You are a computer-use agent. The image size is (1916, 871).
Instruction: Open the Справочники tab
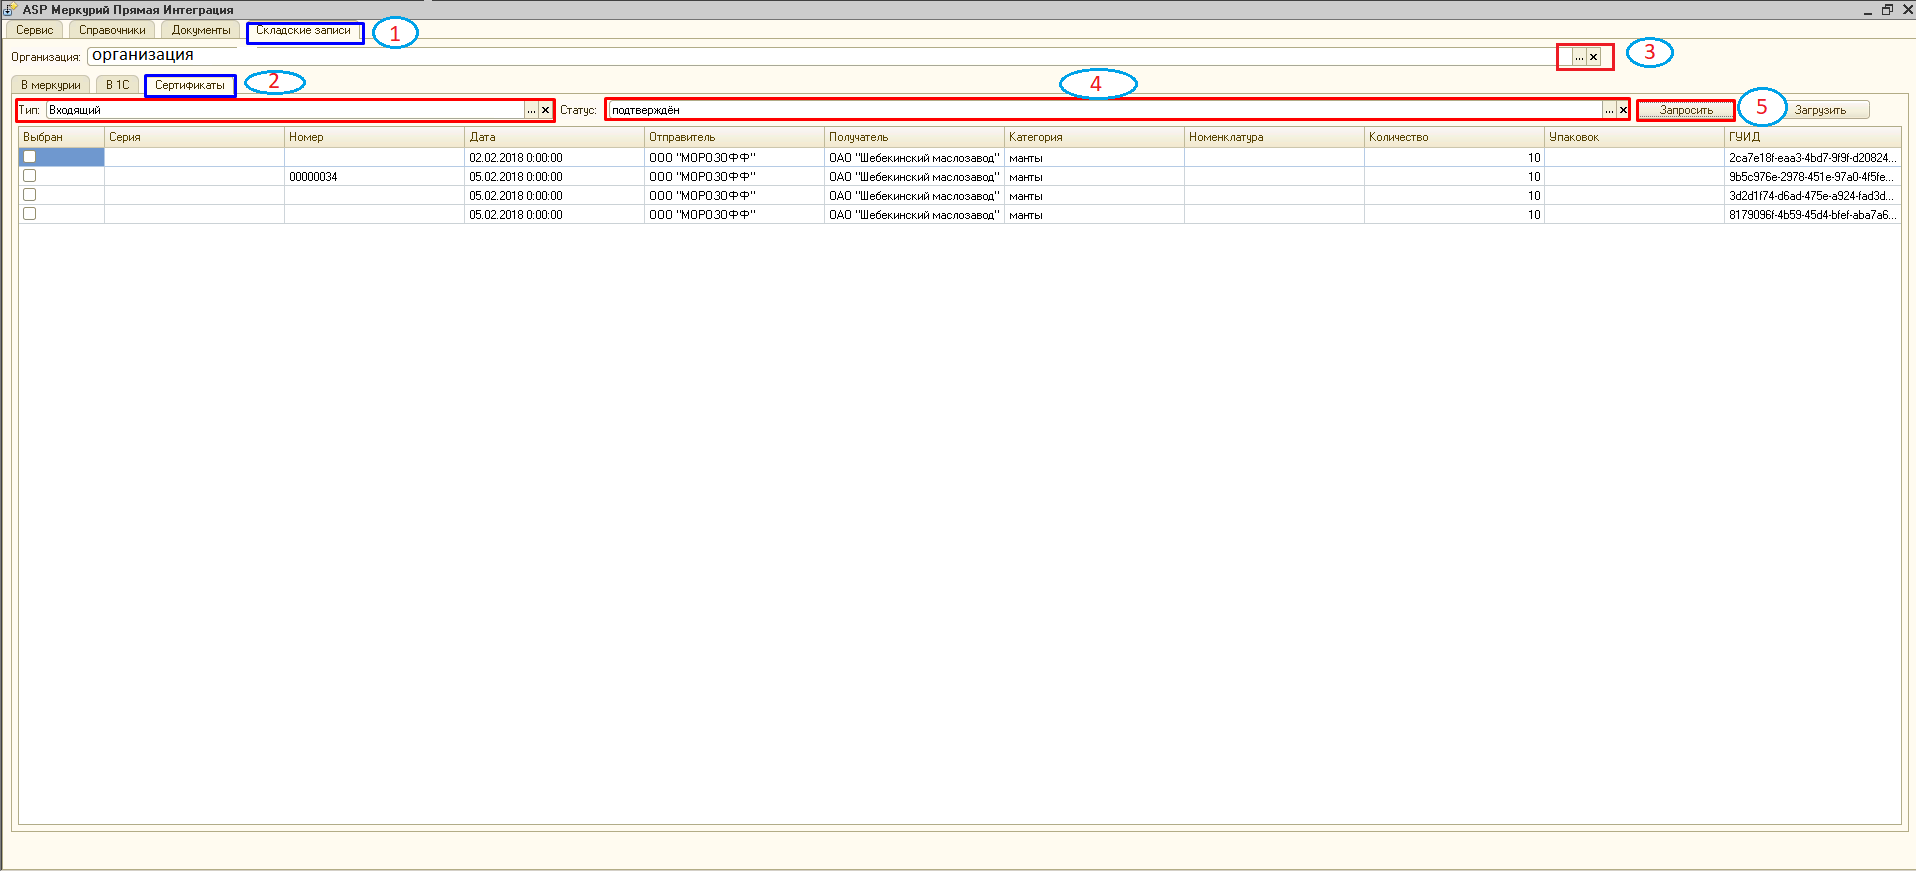coord(112,30)
